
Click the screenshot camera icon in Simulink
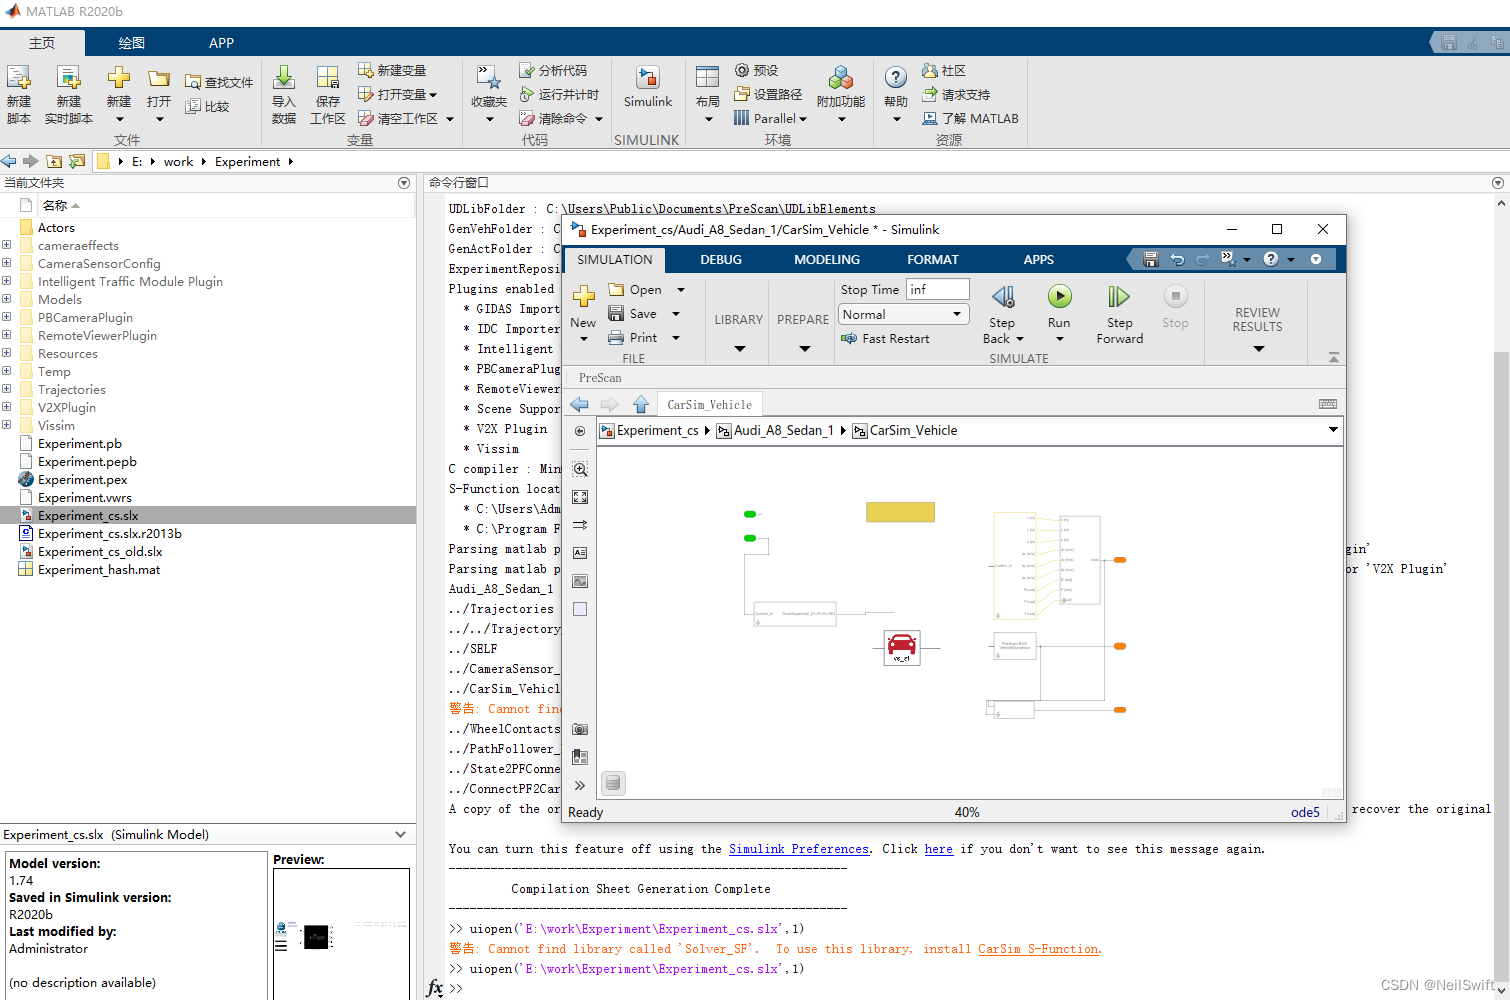click(x=580, y=729)
